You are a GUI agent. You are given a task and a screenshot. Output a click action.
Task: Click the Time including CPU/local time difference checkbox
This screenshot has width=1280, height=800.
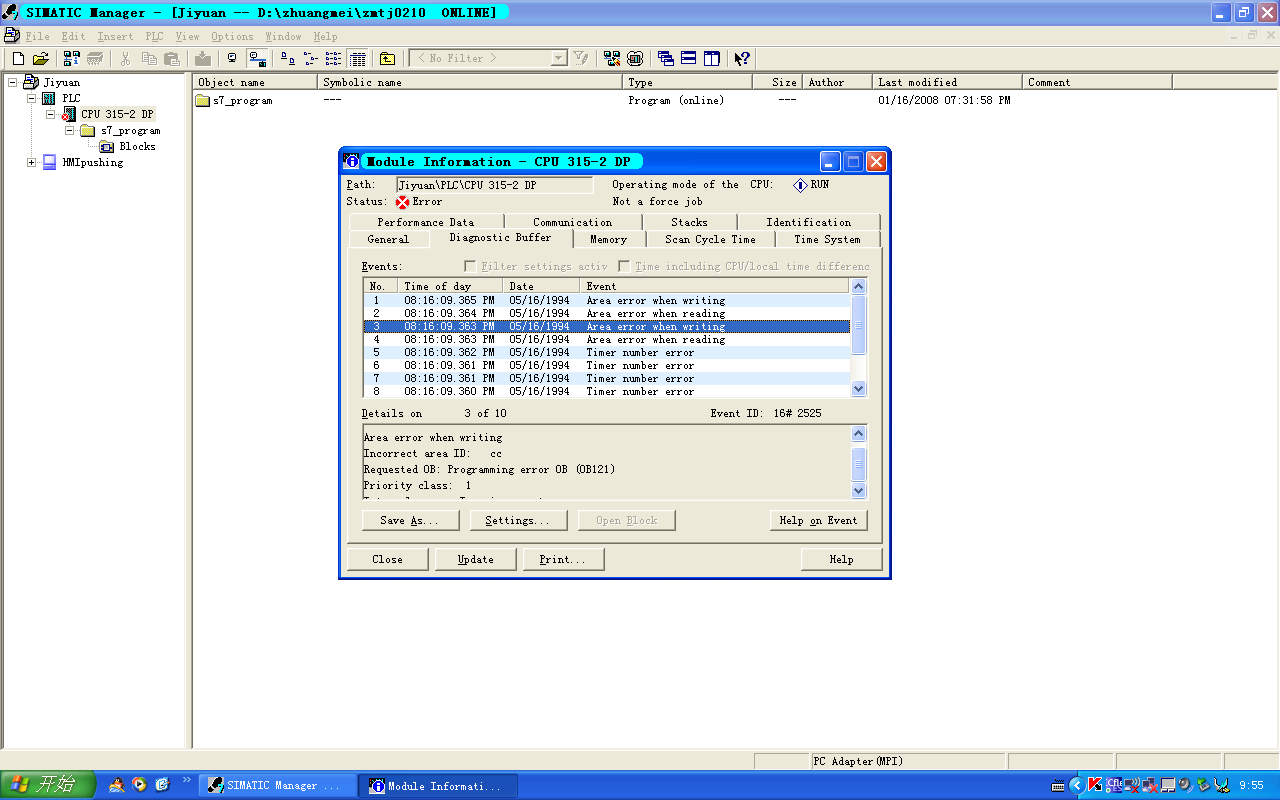[x=624, y=267]
